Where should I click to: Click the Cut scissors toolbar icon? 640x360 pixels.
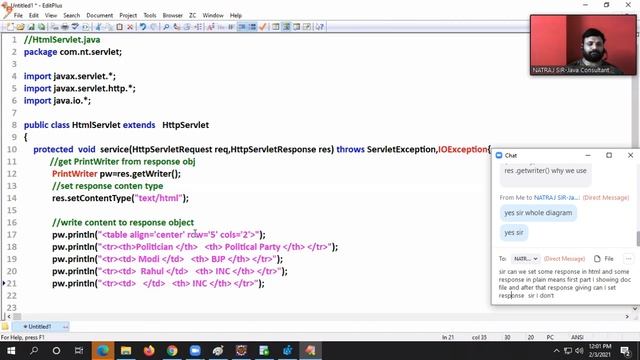[98, 27]
